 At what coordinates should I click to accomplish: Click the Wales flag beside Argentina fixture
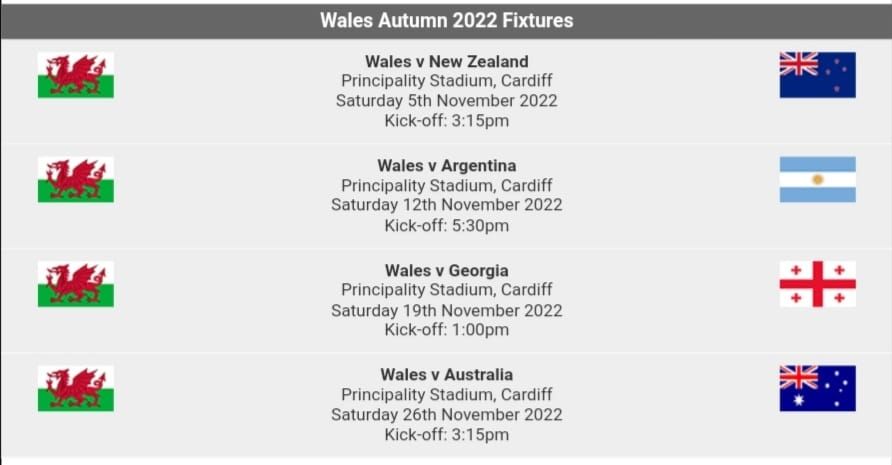pyautogui.click(x=76, y=180)
